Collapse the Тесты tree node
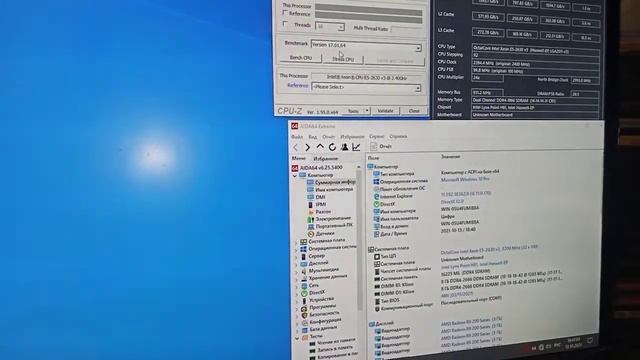This screenshot has height=360, width=640. point(297,338)
